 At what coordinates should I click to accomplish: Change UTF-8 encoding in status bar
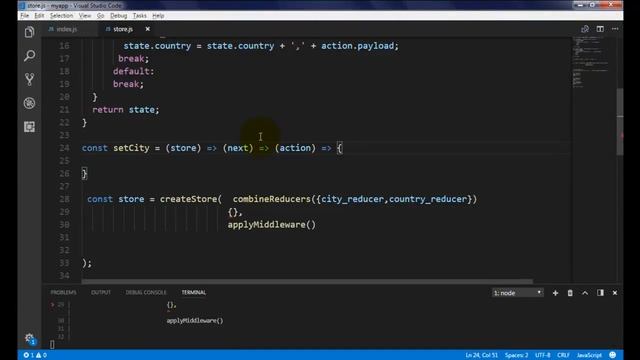coord(542,355)
